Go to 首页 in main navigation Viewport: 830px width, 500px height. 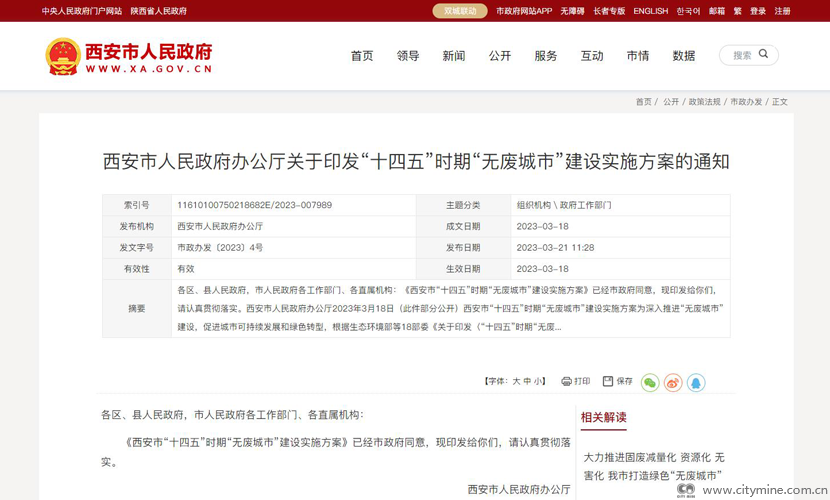(362, 56)
